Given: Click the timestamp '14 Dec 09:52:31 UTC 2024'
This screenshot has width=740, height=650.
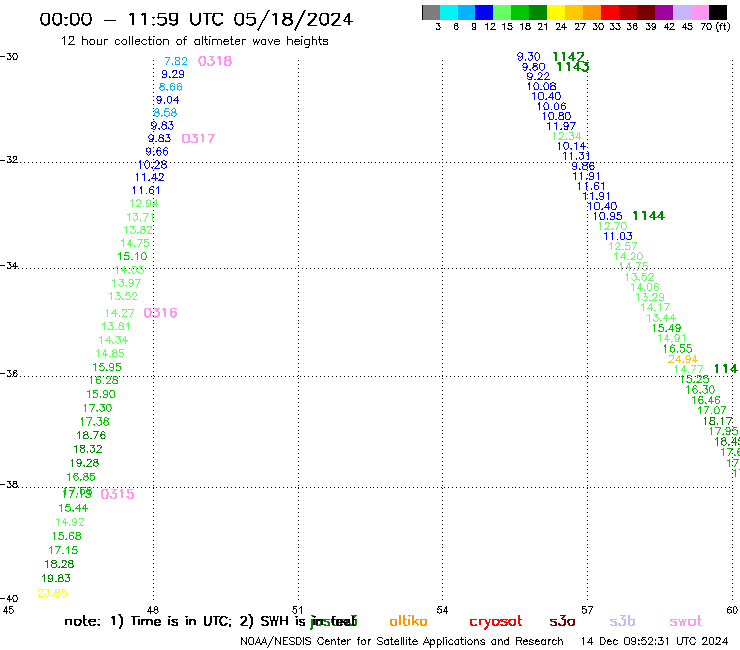Looking at the screenshot, I should 655,641.
